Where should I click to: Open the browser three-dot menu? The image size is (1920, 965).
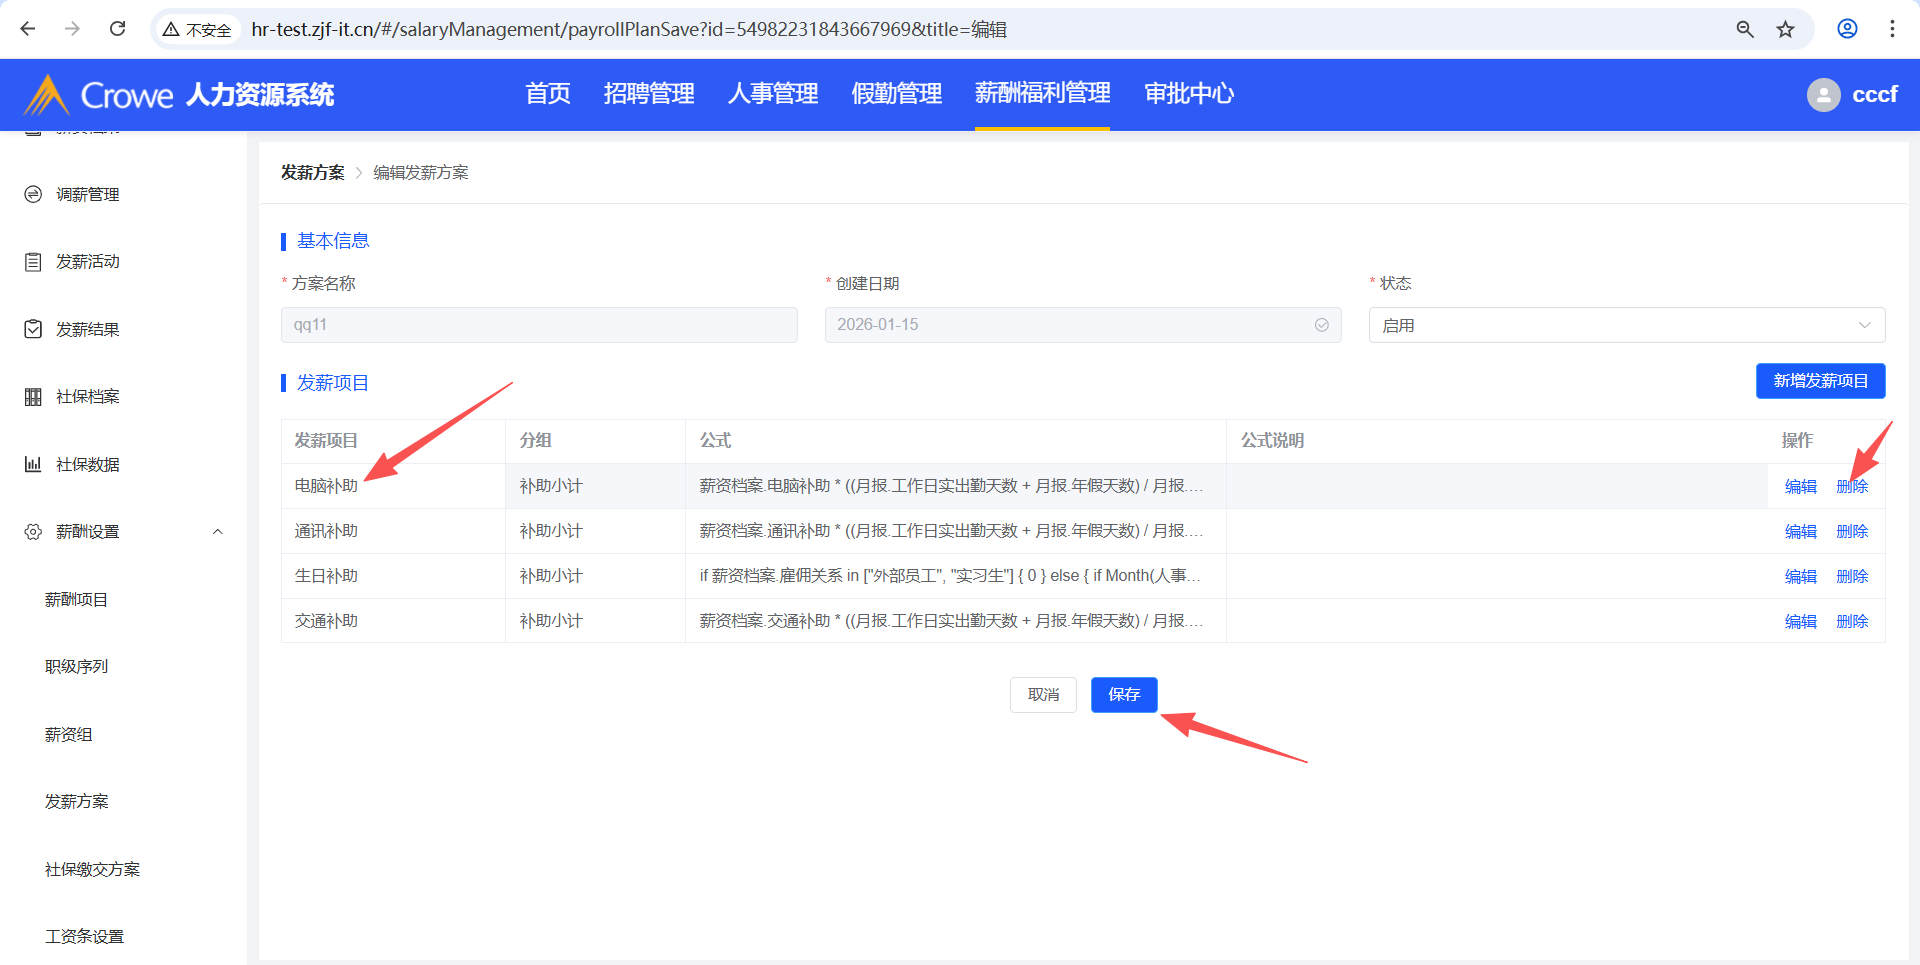[1892, 29]
